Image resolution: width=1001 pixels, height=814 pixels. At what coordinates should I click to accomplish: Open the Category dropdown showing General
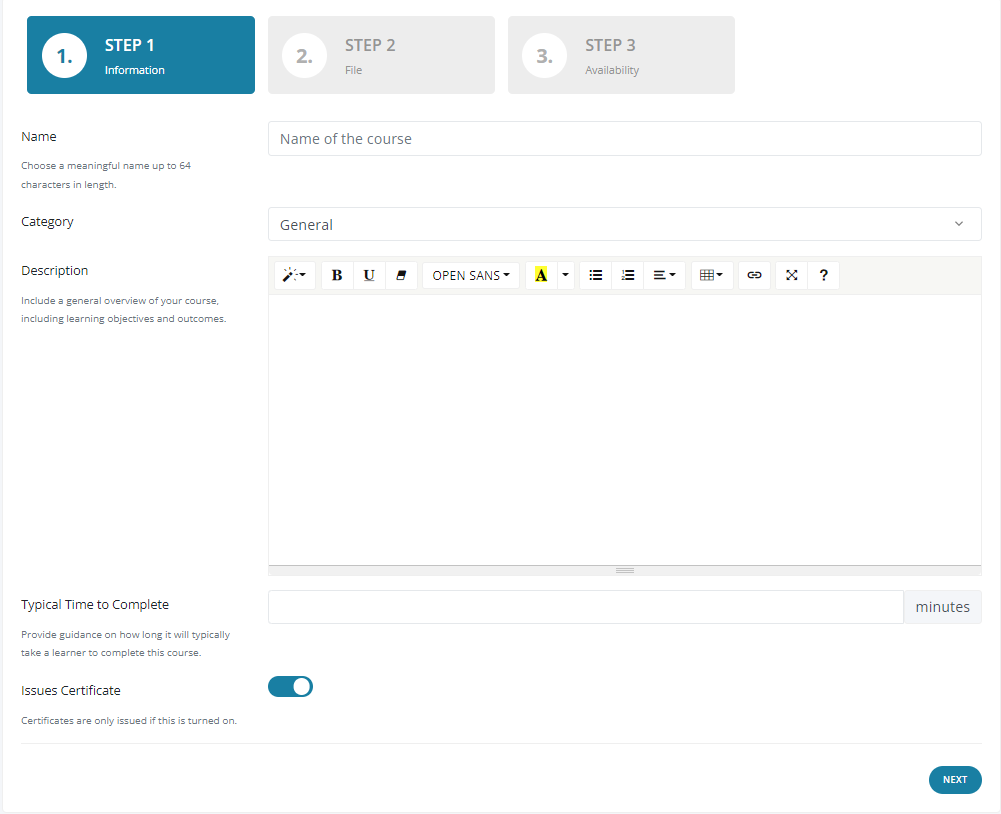click(x=624, y=224)
